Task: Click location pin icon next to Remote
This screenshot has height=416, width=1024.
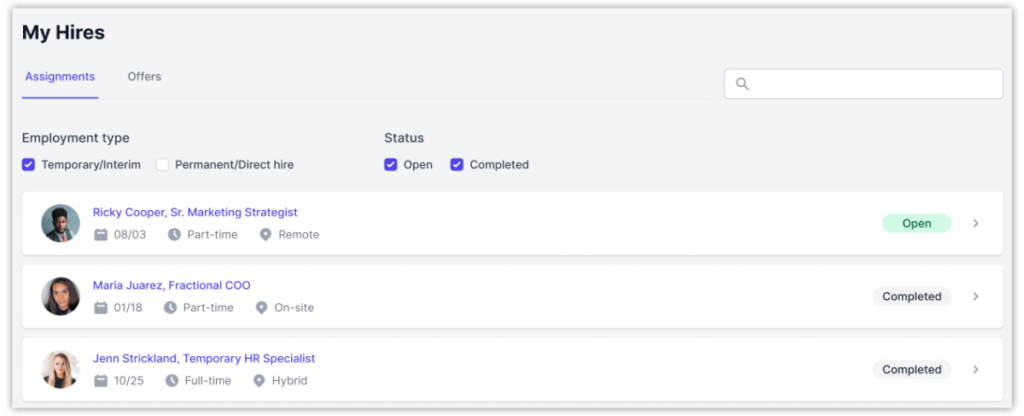Action: [x=265, y=235]
